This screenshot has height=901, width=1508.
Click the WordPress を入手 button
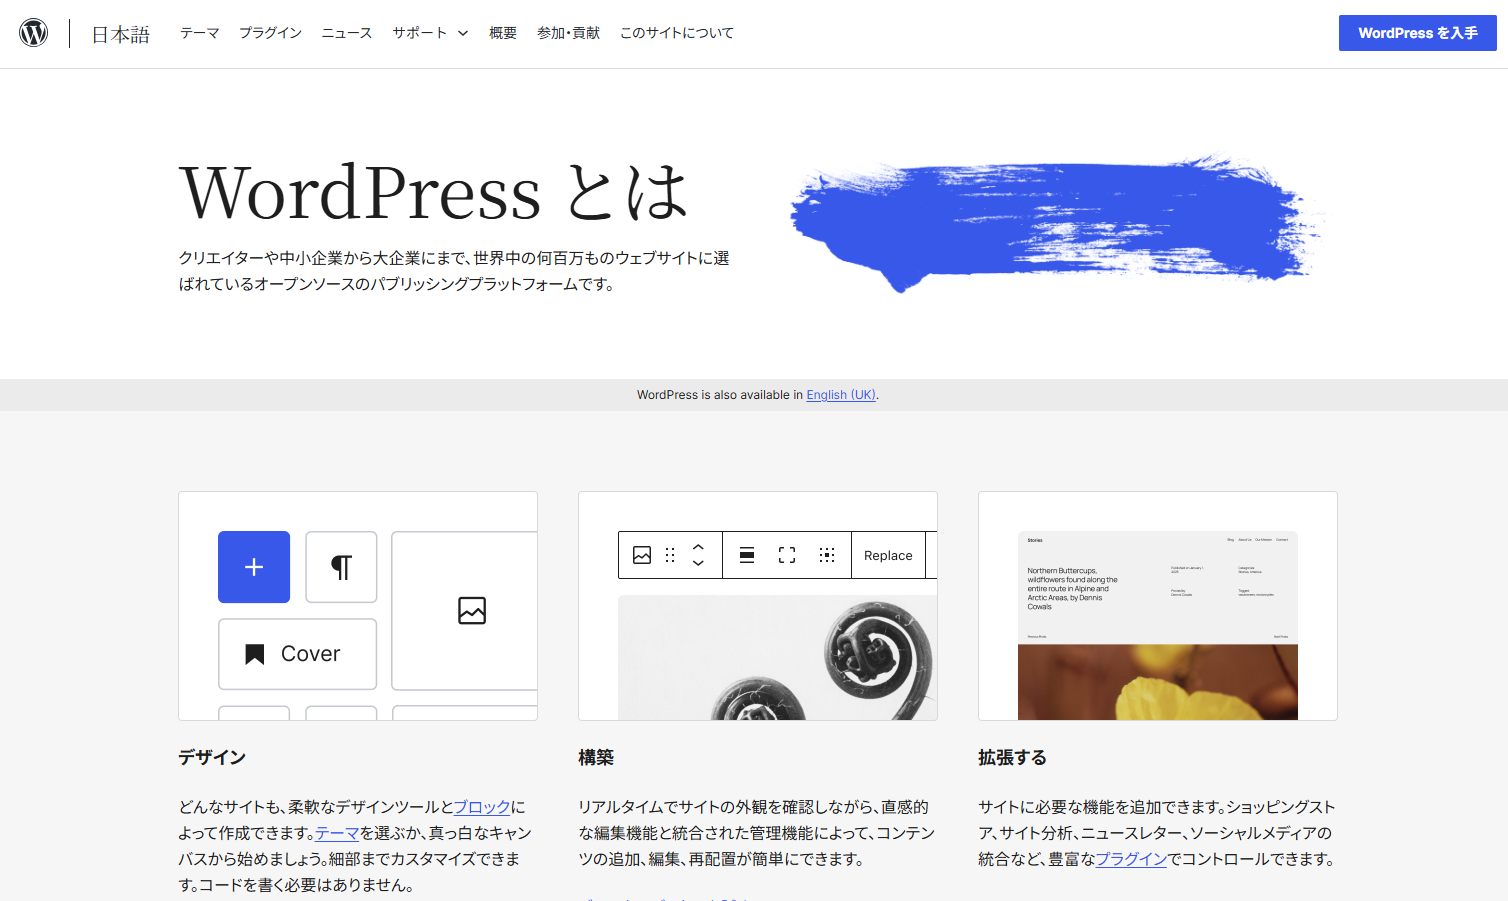1417,32
